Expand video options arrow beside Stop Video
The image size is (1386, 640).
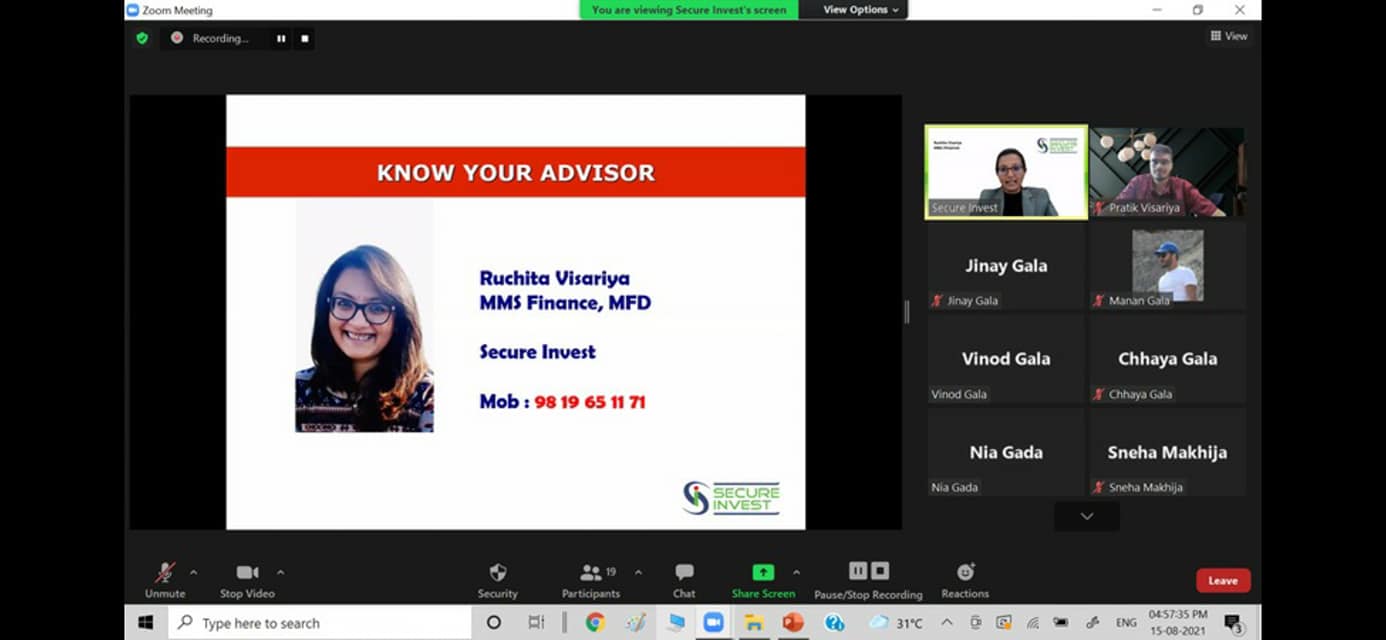[x=280, y=572]
